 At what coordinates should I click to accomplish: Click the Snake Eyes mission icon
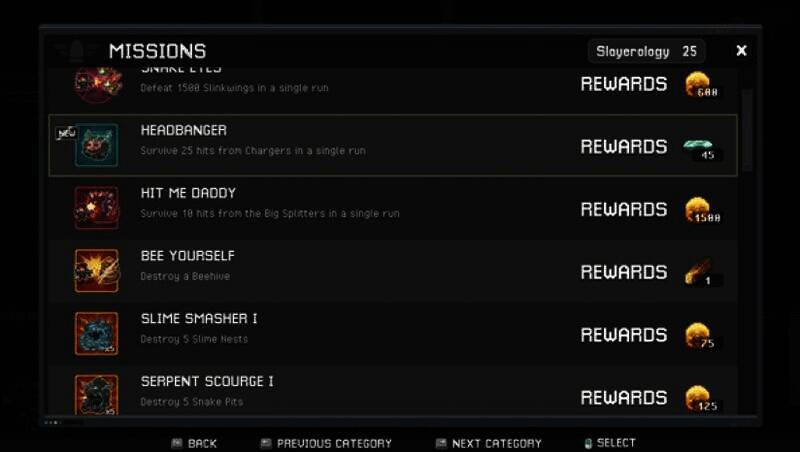96,82
